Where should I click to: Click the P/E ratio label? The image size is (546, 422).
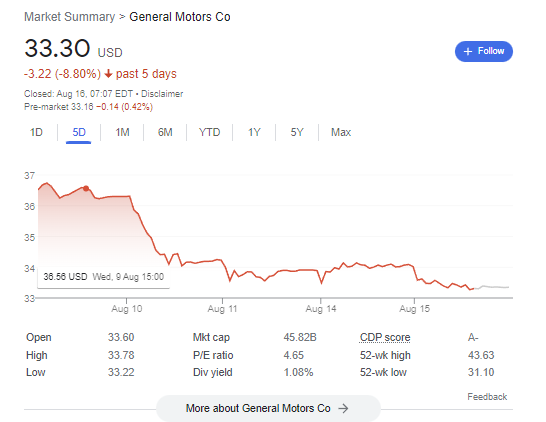(213, 355)
